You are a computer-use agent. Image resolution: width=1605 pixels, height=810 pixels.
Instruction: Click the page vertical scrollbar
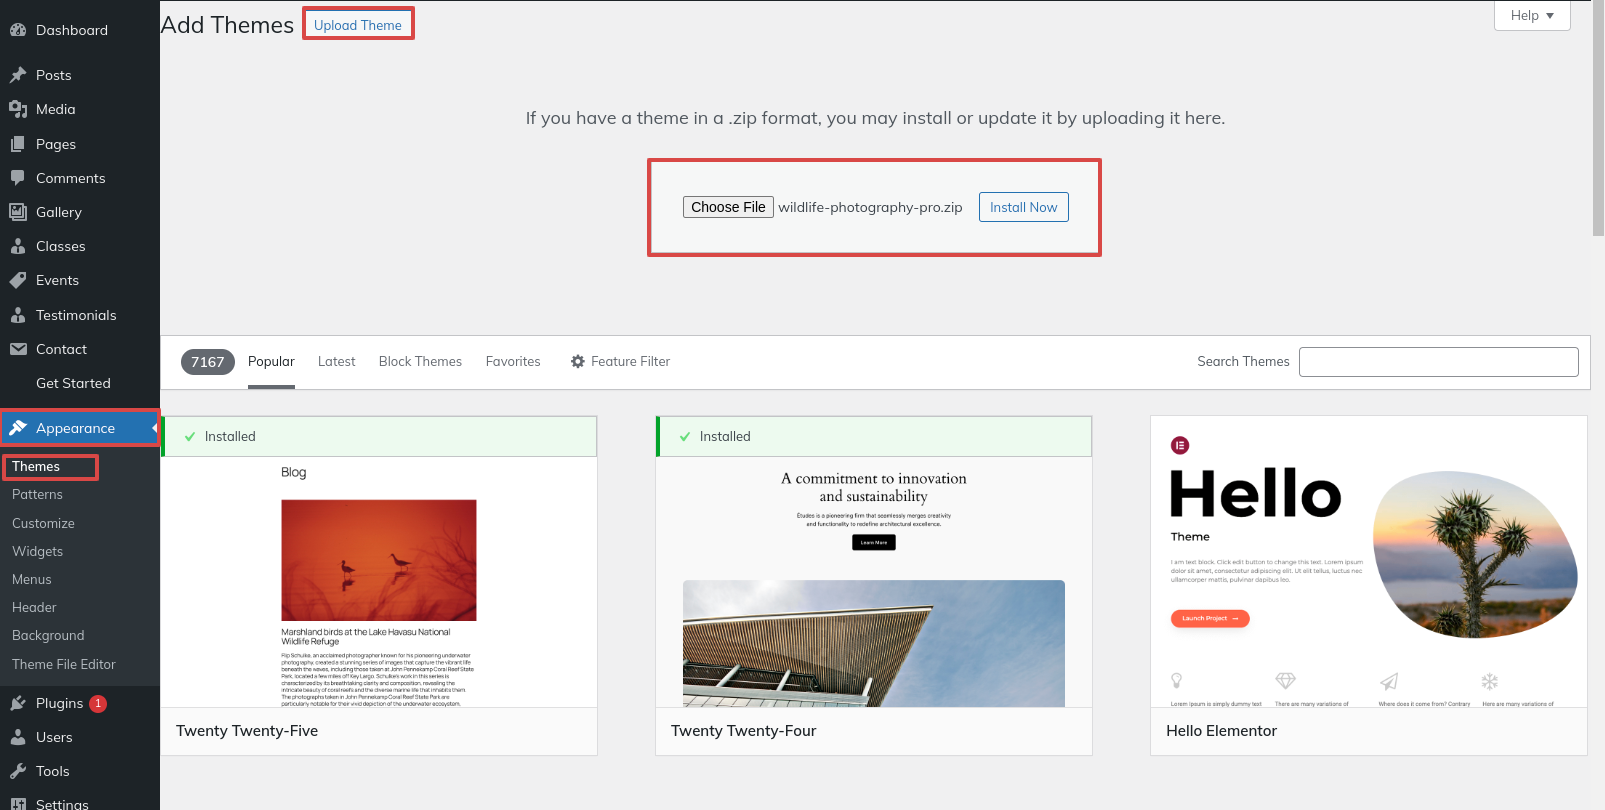(x=1598, y=118)
